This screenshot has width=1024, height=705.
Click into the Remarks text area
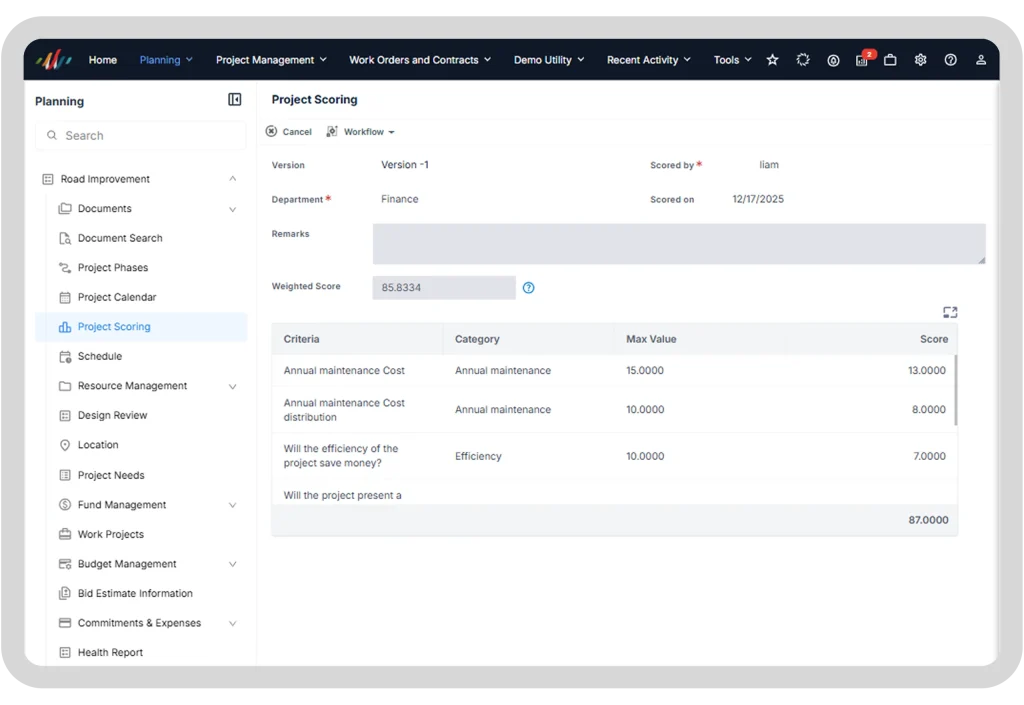(679, 243)
